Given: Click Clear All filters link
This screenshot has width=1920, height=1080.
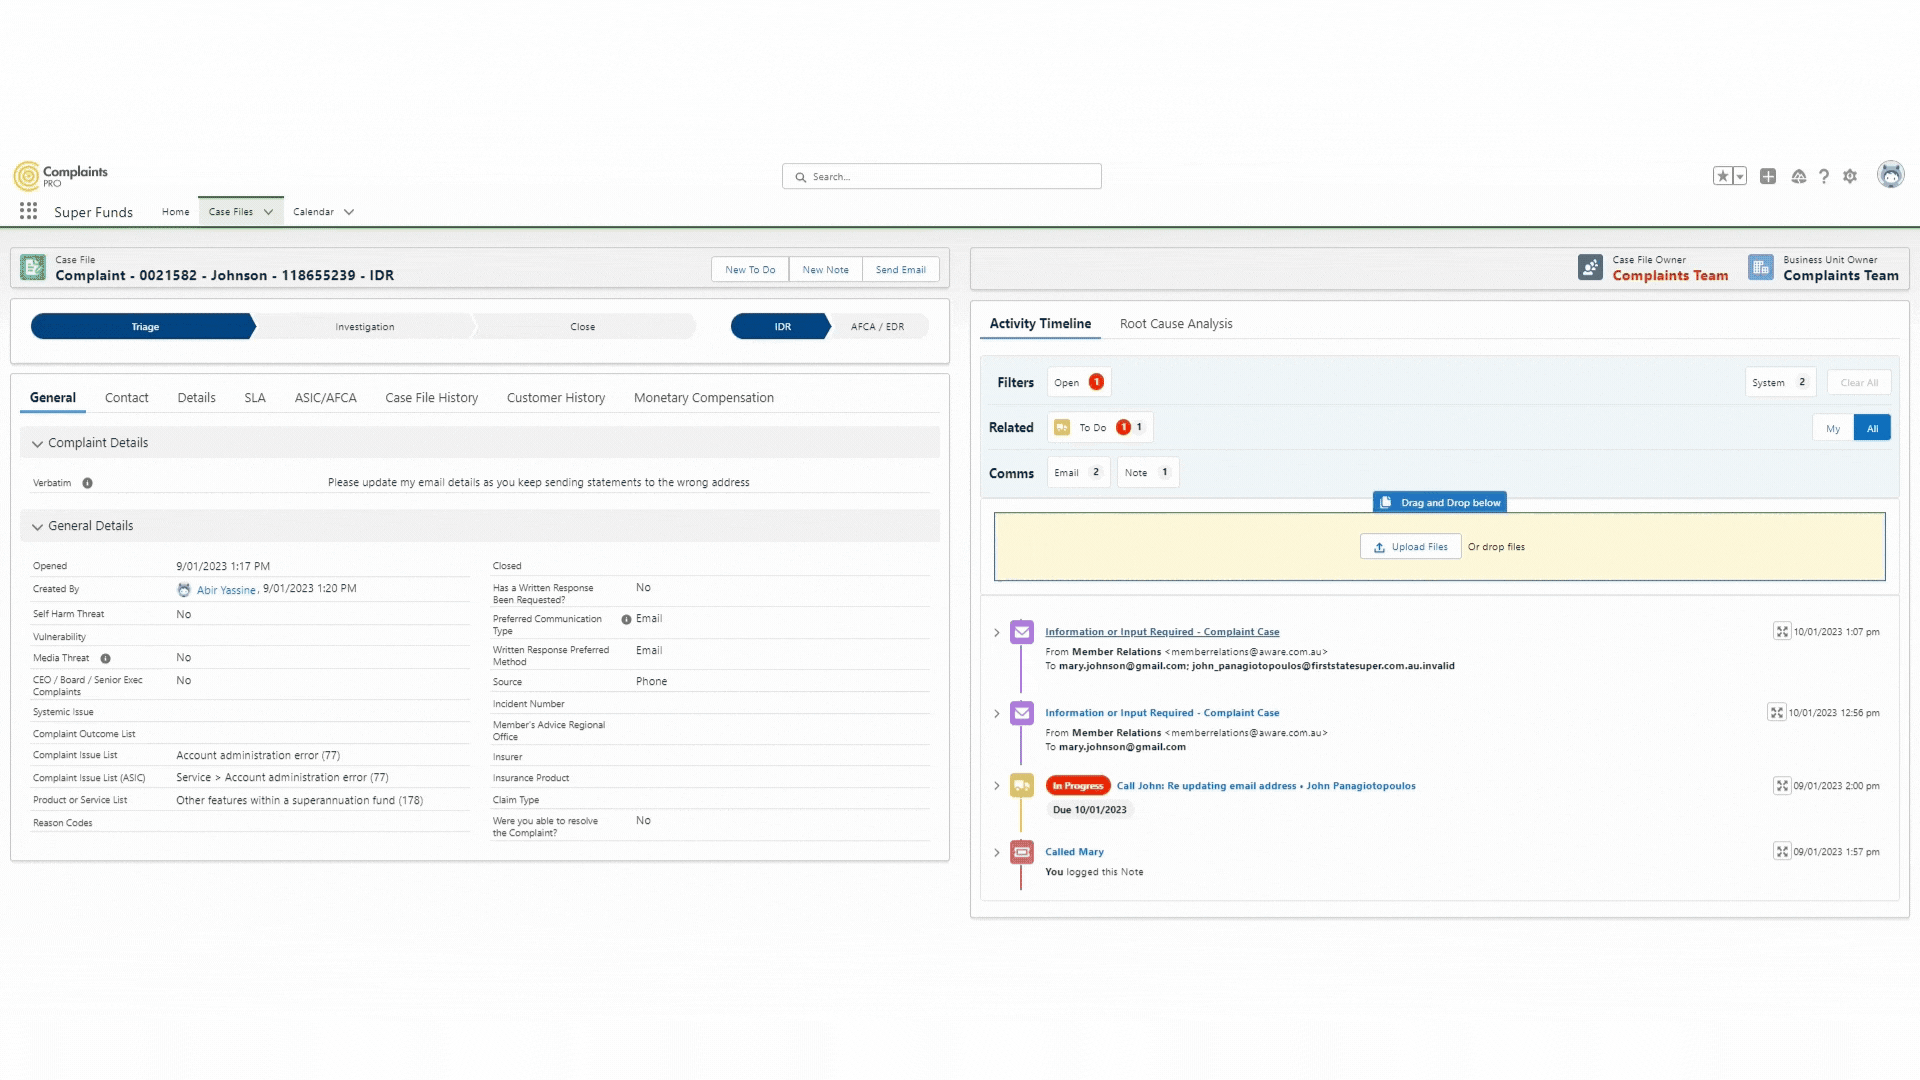Looking at the screenshot, I should (x=1858, y=381).
